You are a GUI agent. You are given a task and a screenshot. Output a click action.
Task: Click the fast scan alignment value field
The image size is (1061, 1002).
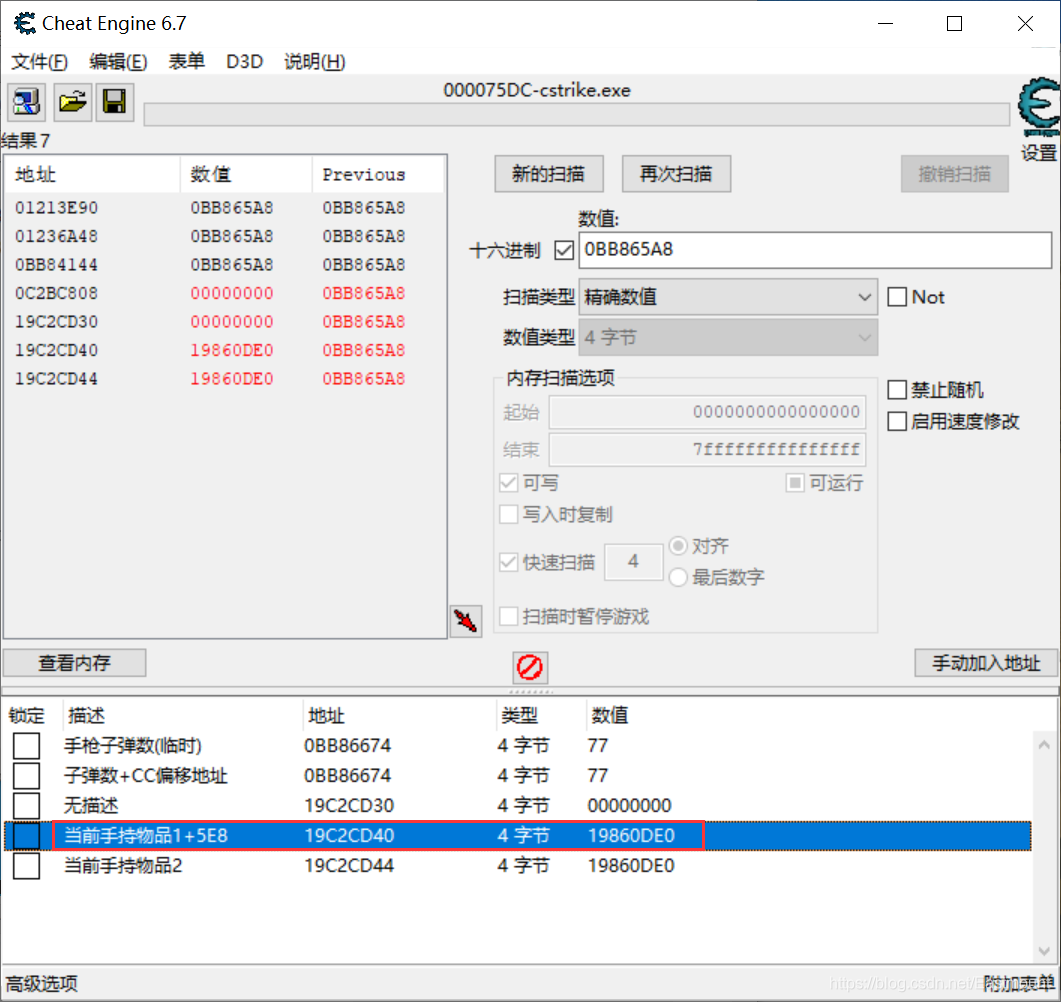(x=633, y=562)
